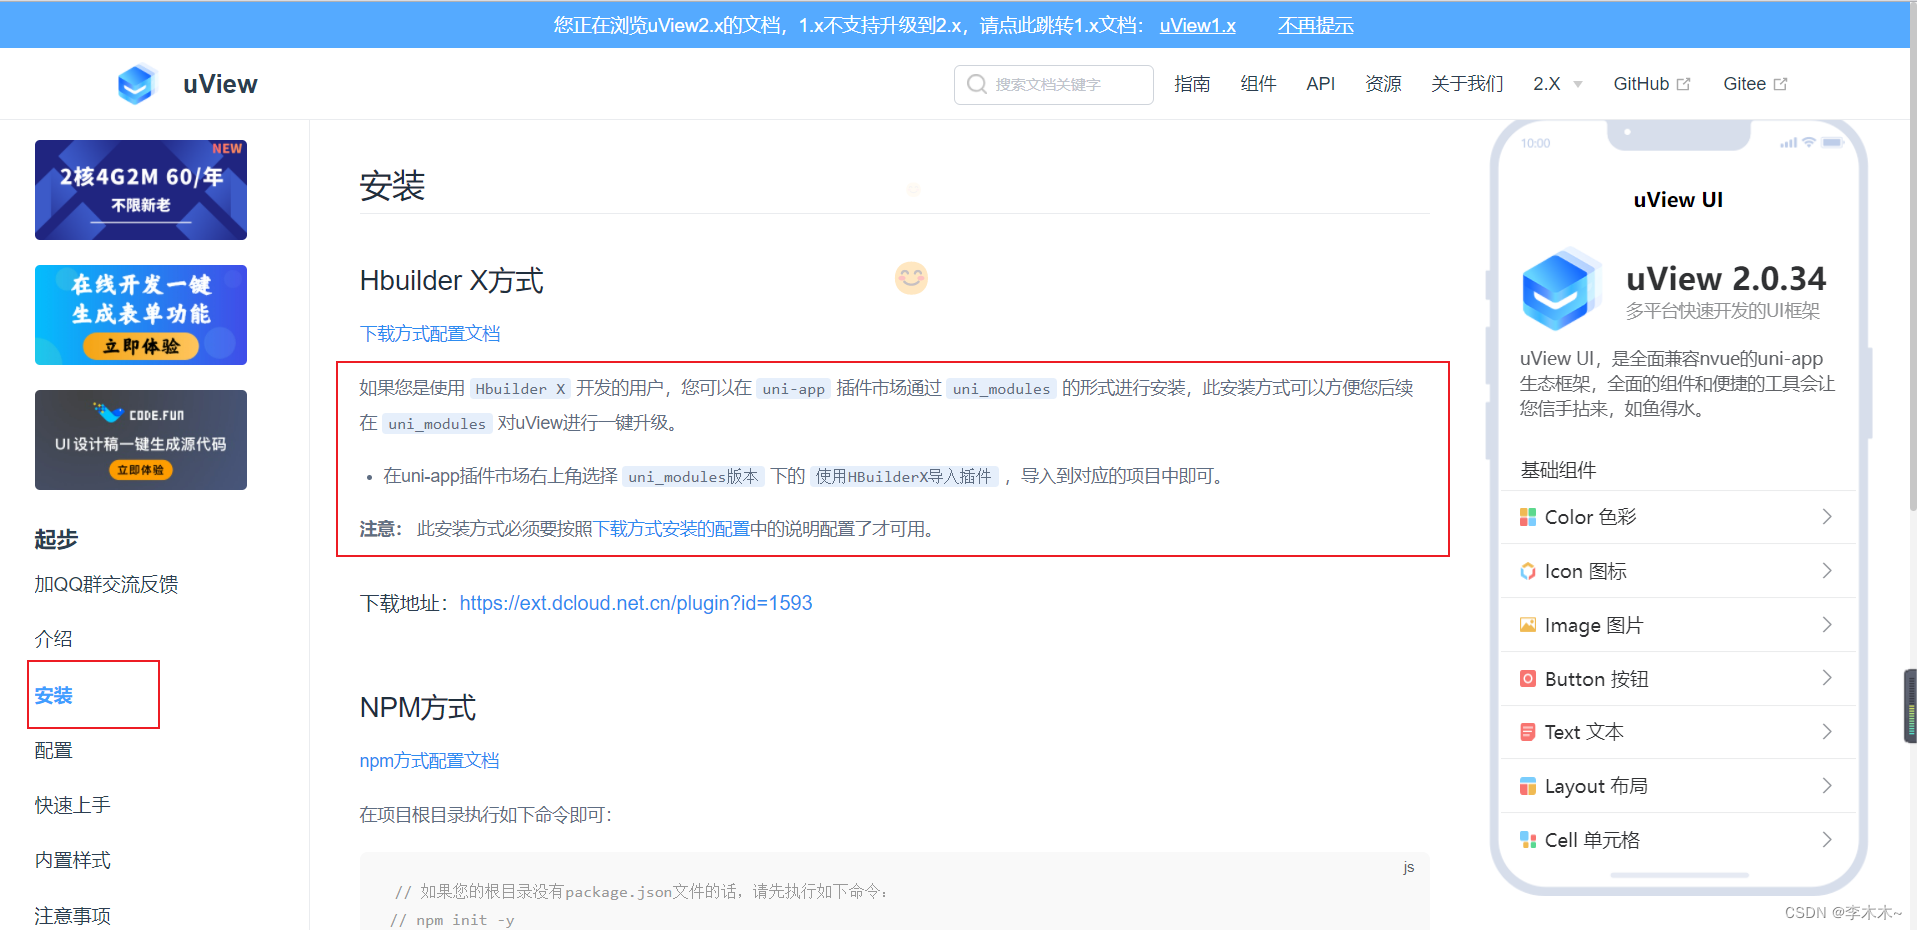This screenshot has width=1917, height=930.
Task: Open Color 色彩 row chevron
Action: click(x=1827, y=517)
